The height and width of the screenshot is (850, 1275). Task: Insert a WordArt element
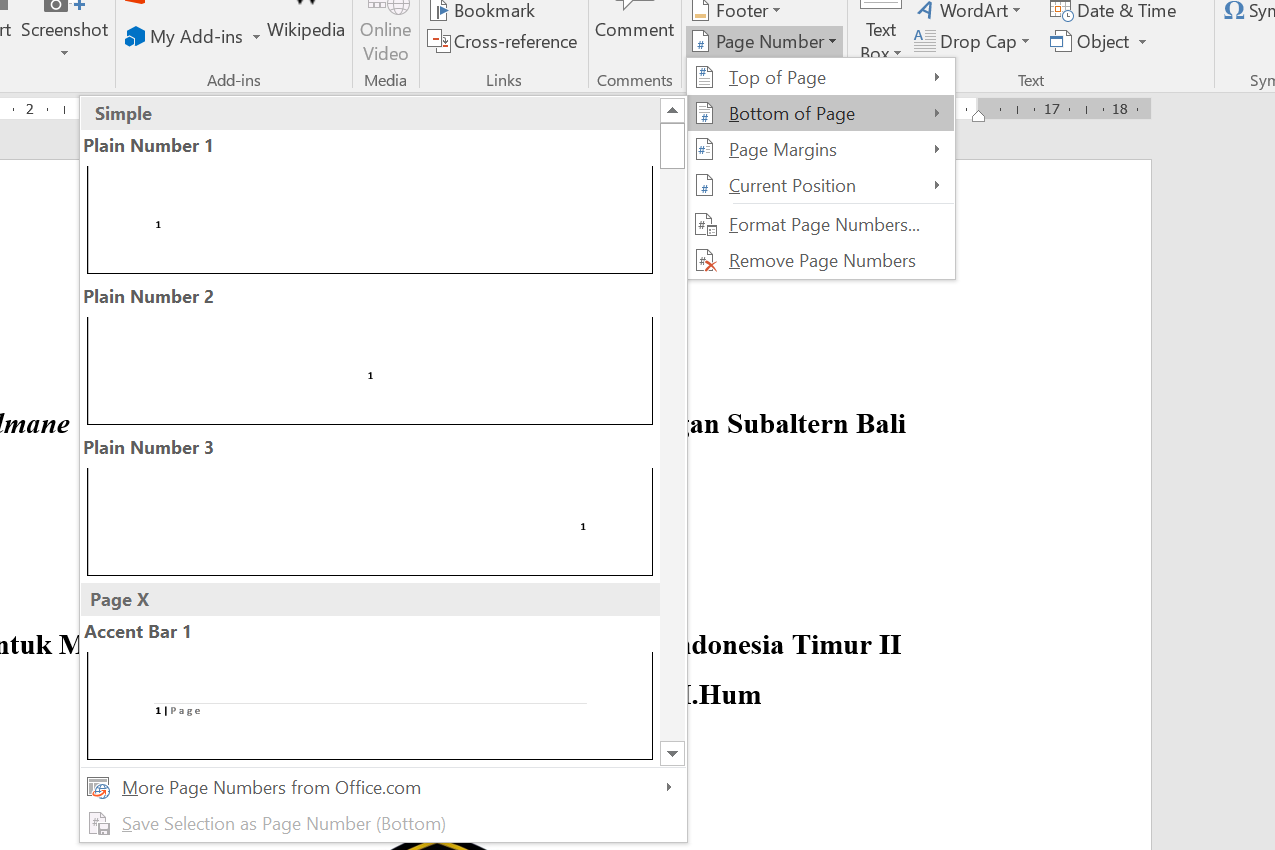[968, 11]
